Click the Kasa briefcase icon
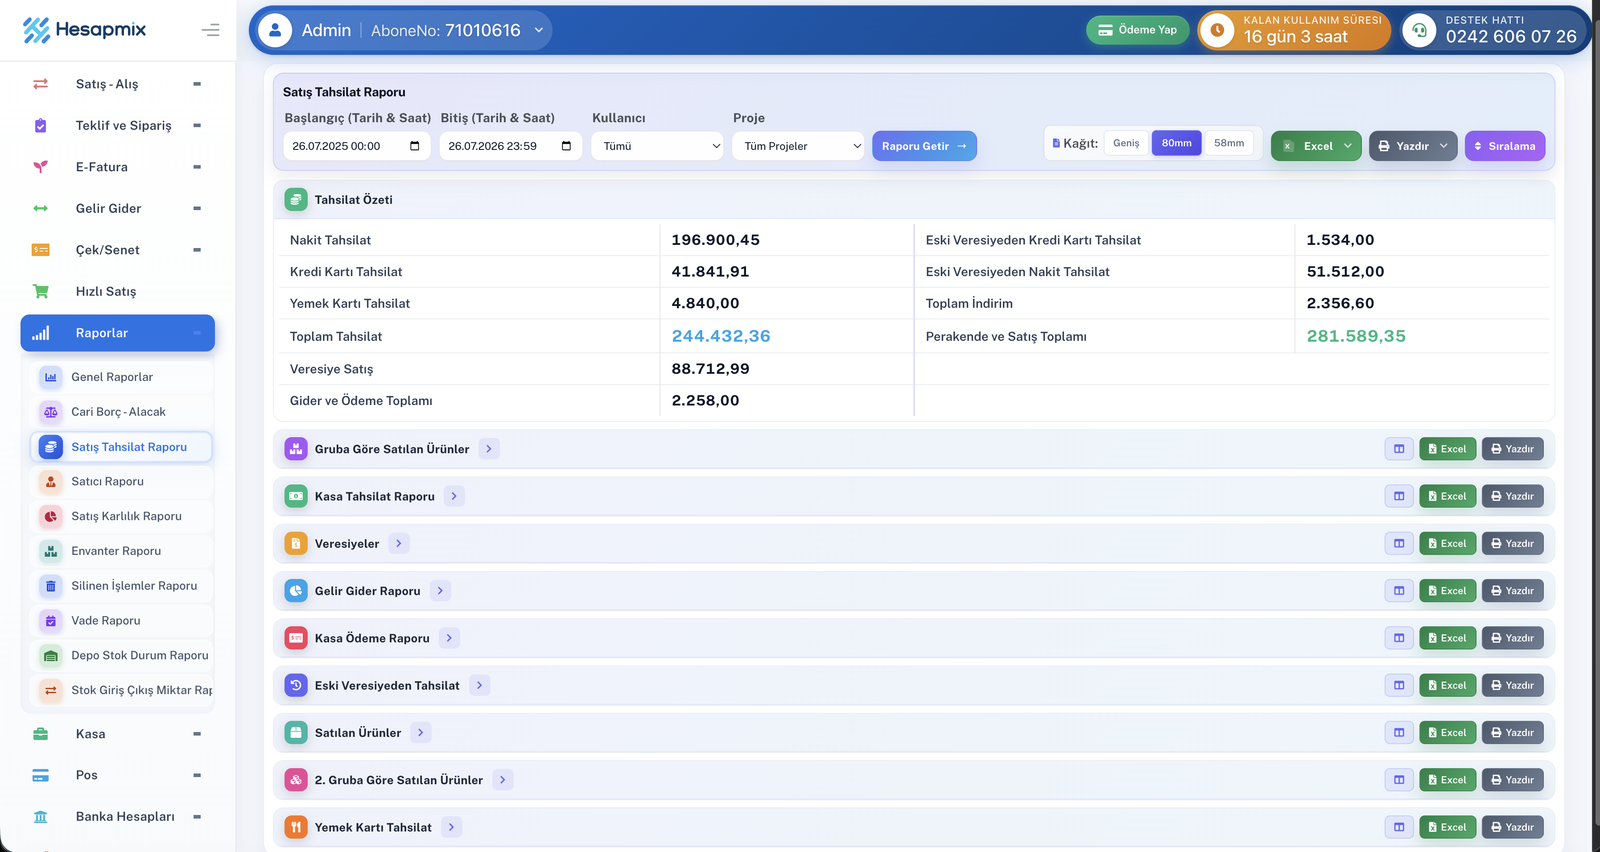 [x=41, y=734]
